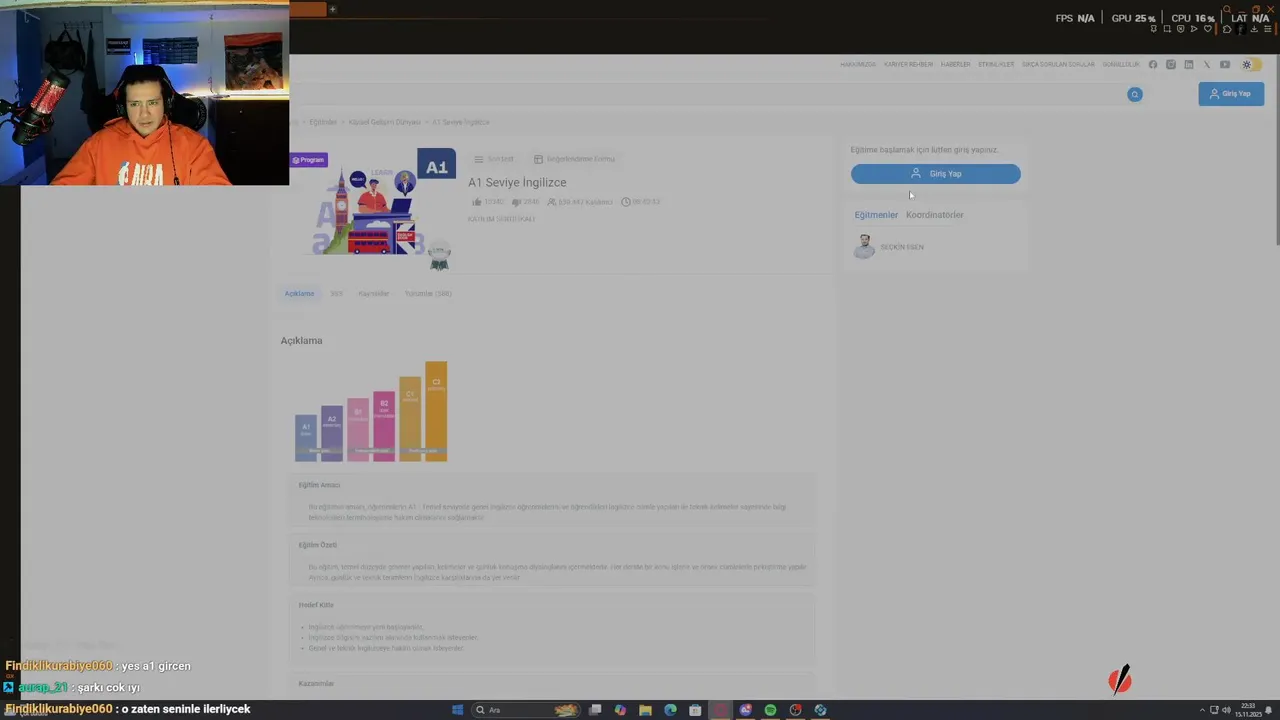Screen dimensions: 1280x720
Task: Select the Eğitmenler tab
Action: click(x=876, y=215)
